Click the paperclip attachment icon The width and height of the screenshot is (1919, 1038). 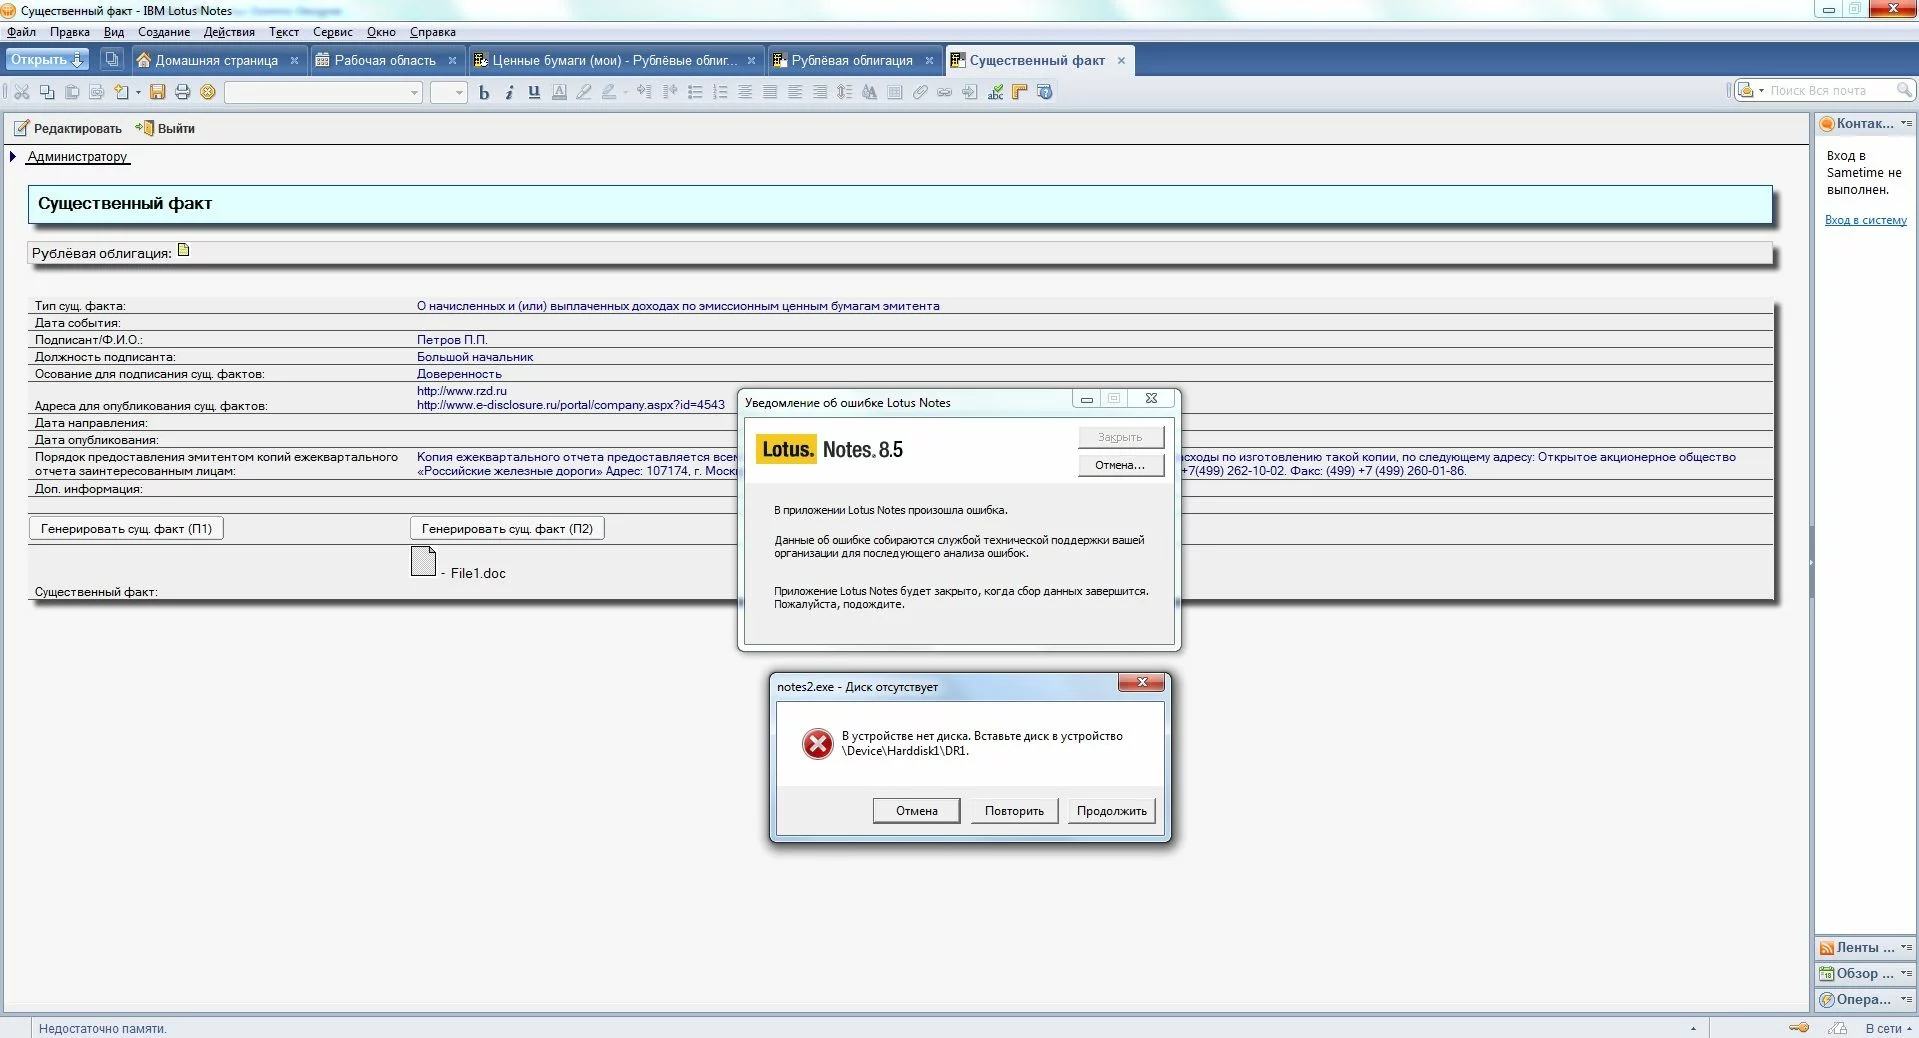920,92
